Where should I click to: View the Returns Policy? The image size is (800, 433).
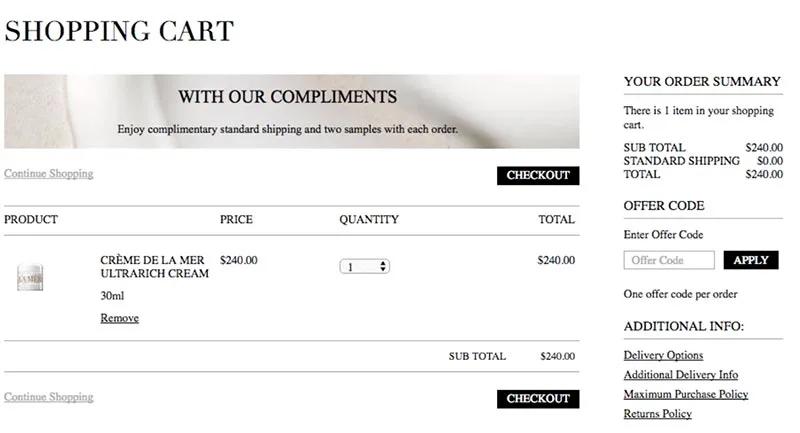coord(657,413)
